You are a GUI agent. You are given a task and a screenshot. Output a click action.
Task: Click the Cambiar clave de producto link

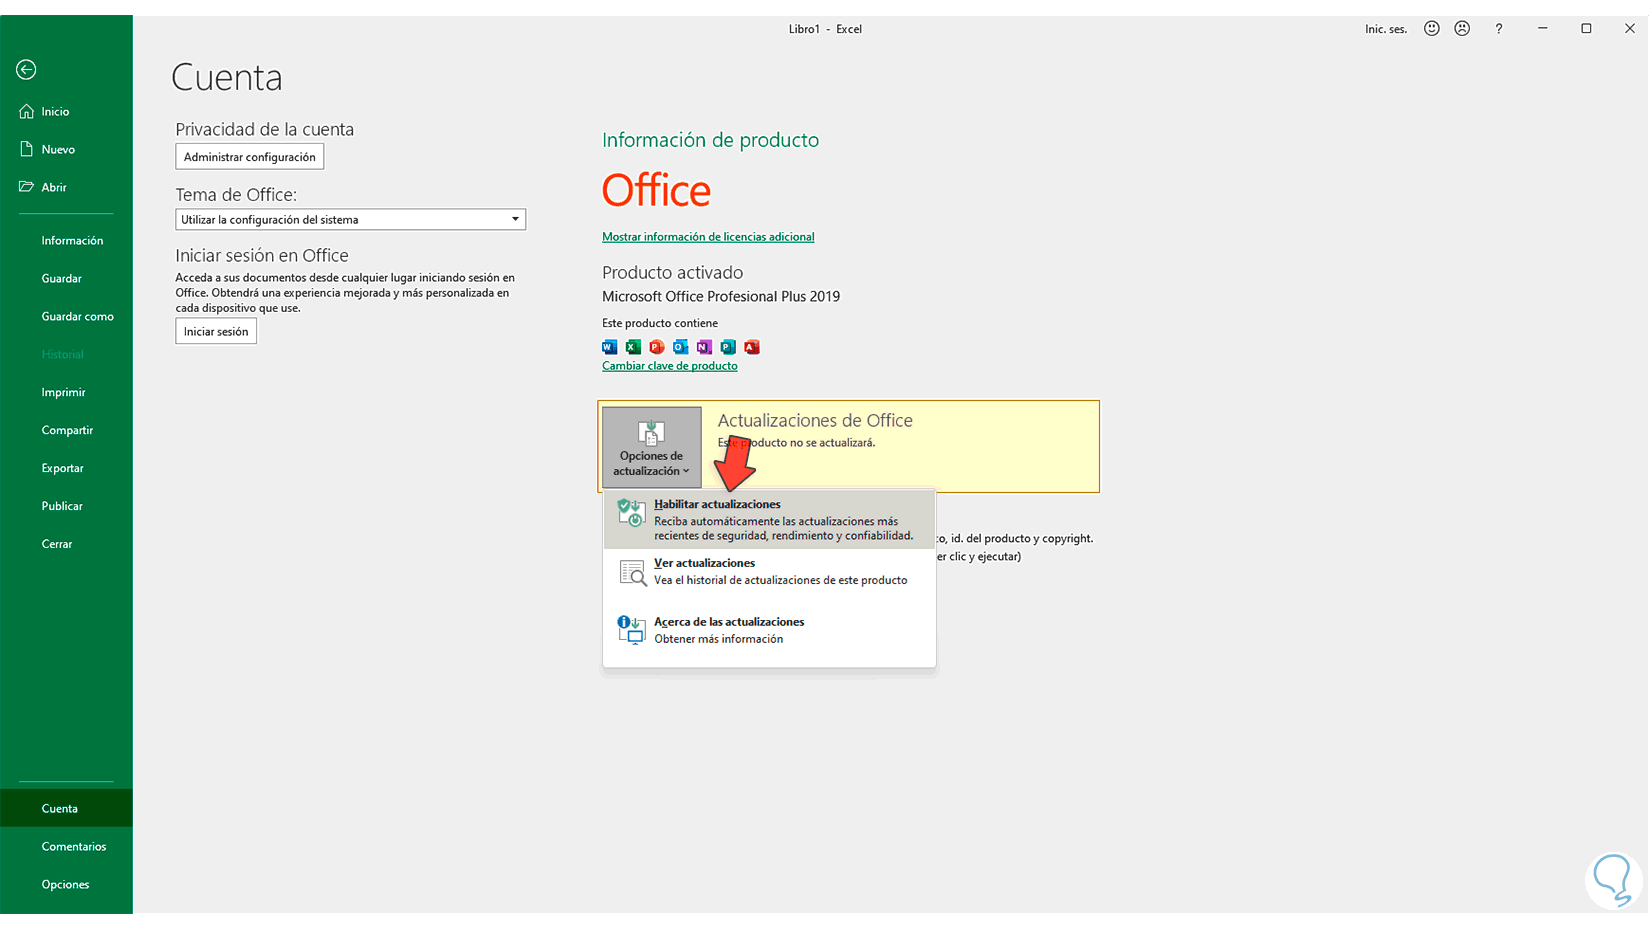click(x=670, y=366)
